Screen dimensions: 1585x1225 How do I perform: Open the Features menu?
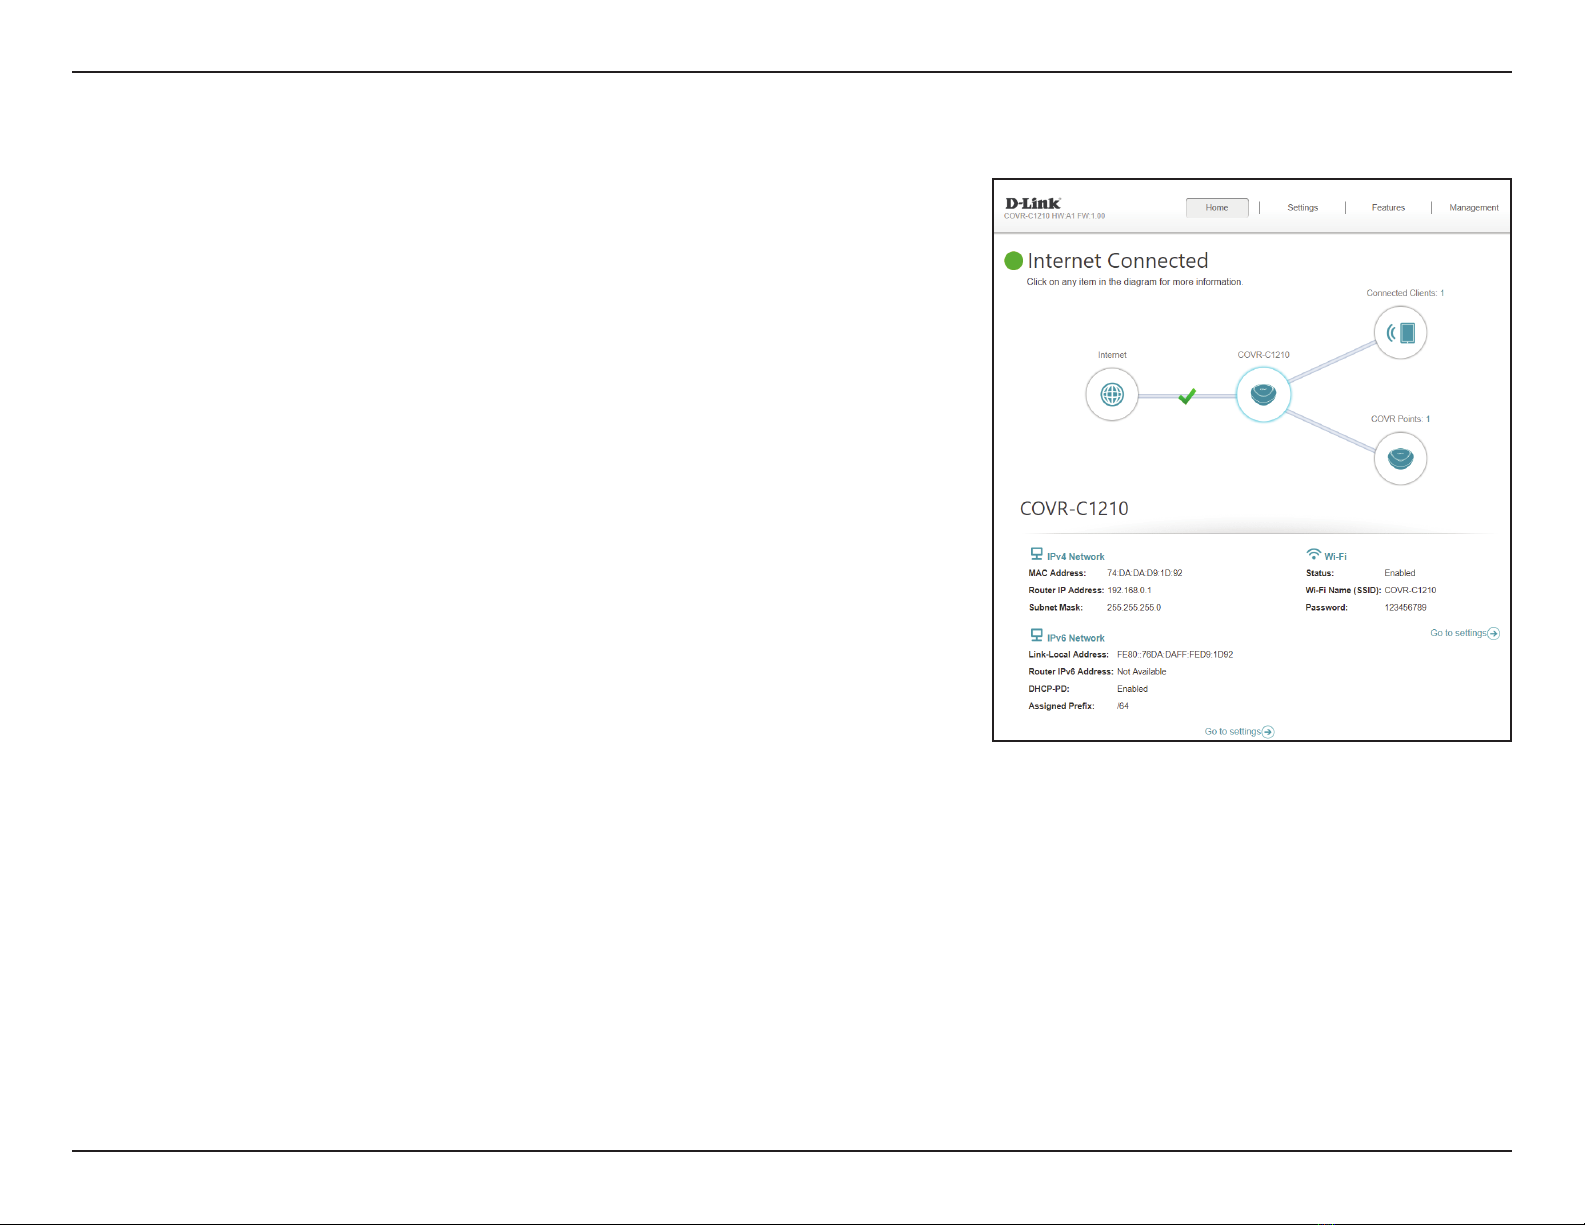tap(1388, 208)
